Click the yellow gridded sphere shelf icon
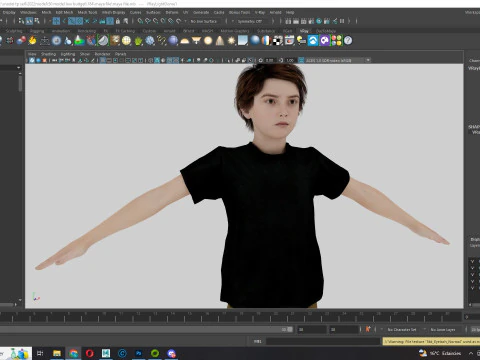Image resolution: width=480 pixels, height=360 pixels. pos(126,41)
